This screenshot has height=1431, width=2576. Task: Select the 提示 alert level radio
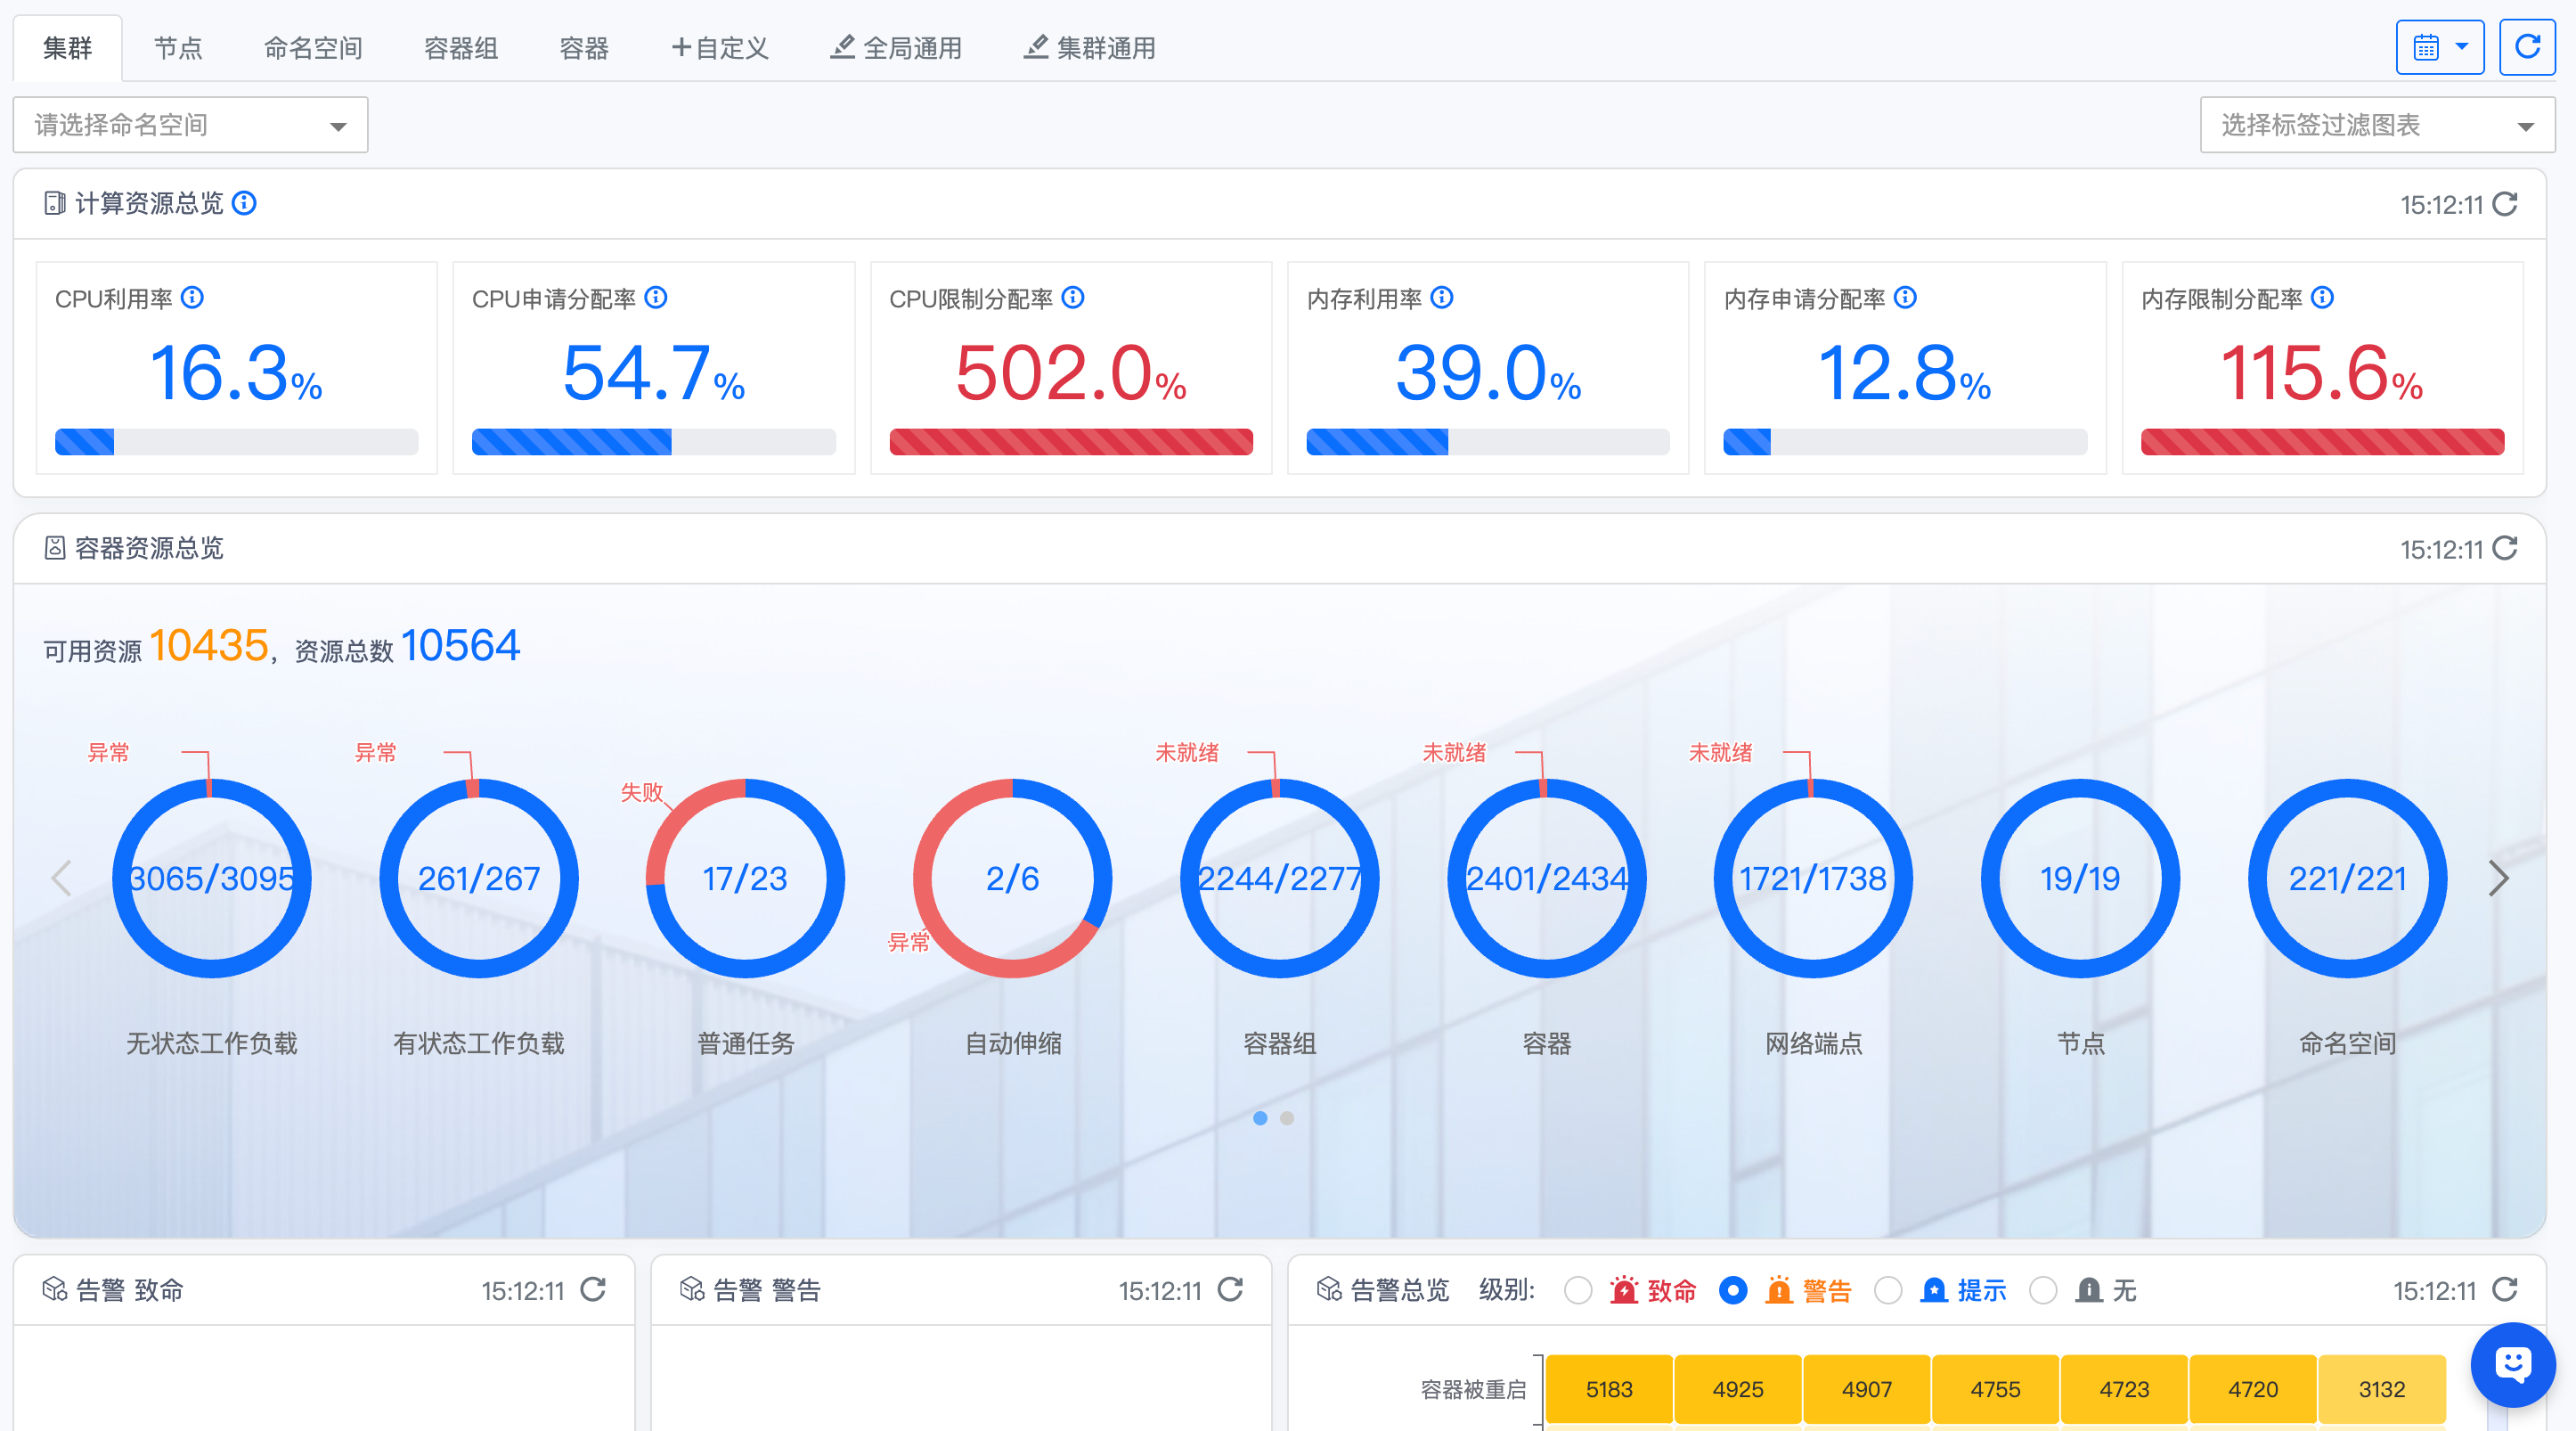click(1887, 1290)
